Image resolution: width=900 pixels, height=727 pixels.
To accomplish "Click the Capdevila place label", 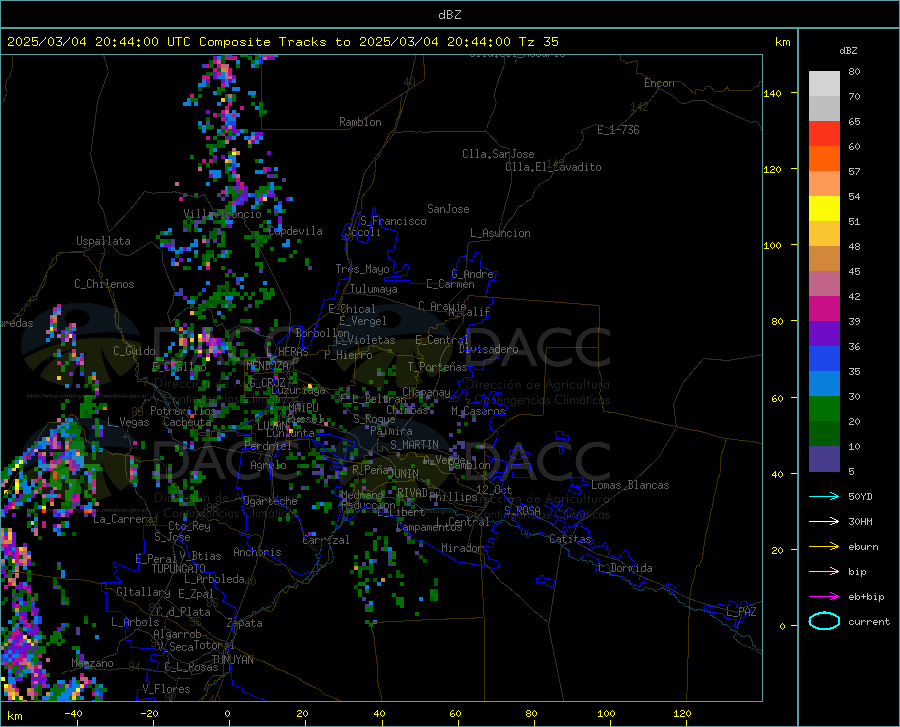I will [x=295, y=231].
